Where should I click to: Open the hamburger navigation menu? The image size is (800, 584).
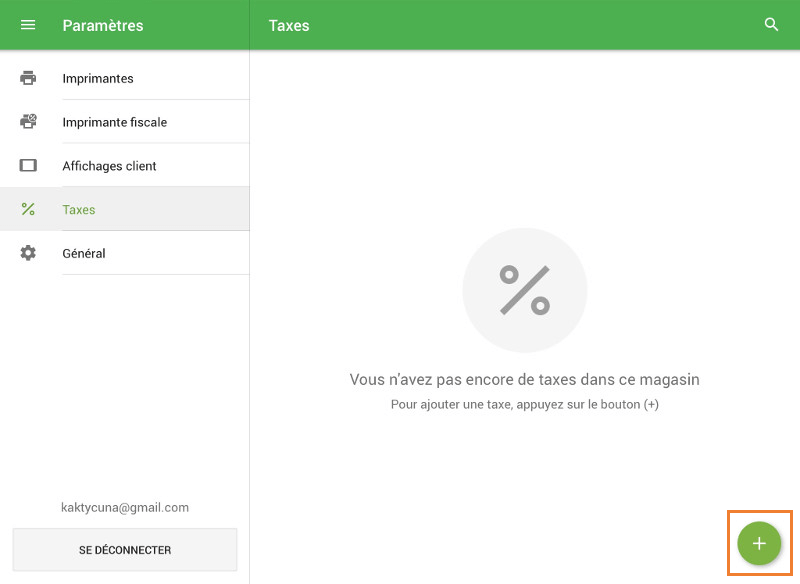click(28, 25)
